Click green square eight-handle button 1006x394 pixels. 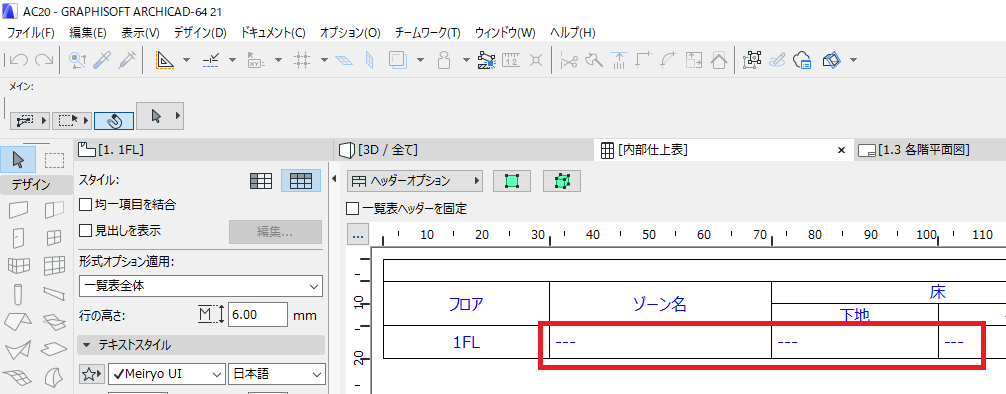562,181
